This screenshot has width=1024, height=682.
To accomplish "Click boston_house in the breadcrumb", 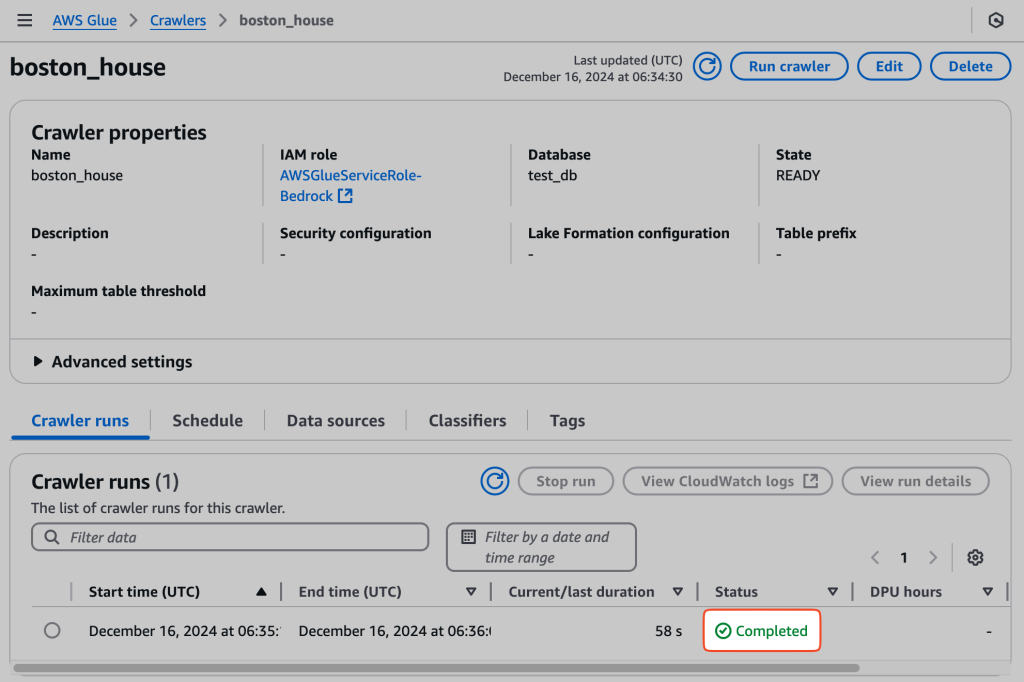I will pos(286,20).
